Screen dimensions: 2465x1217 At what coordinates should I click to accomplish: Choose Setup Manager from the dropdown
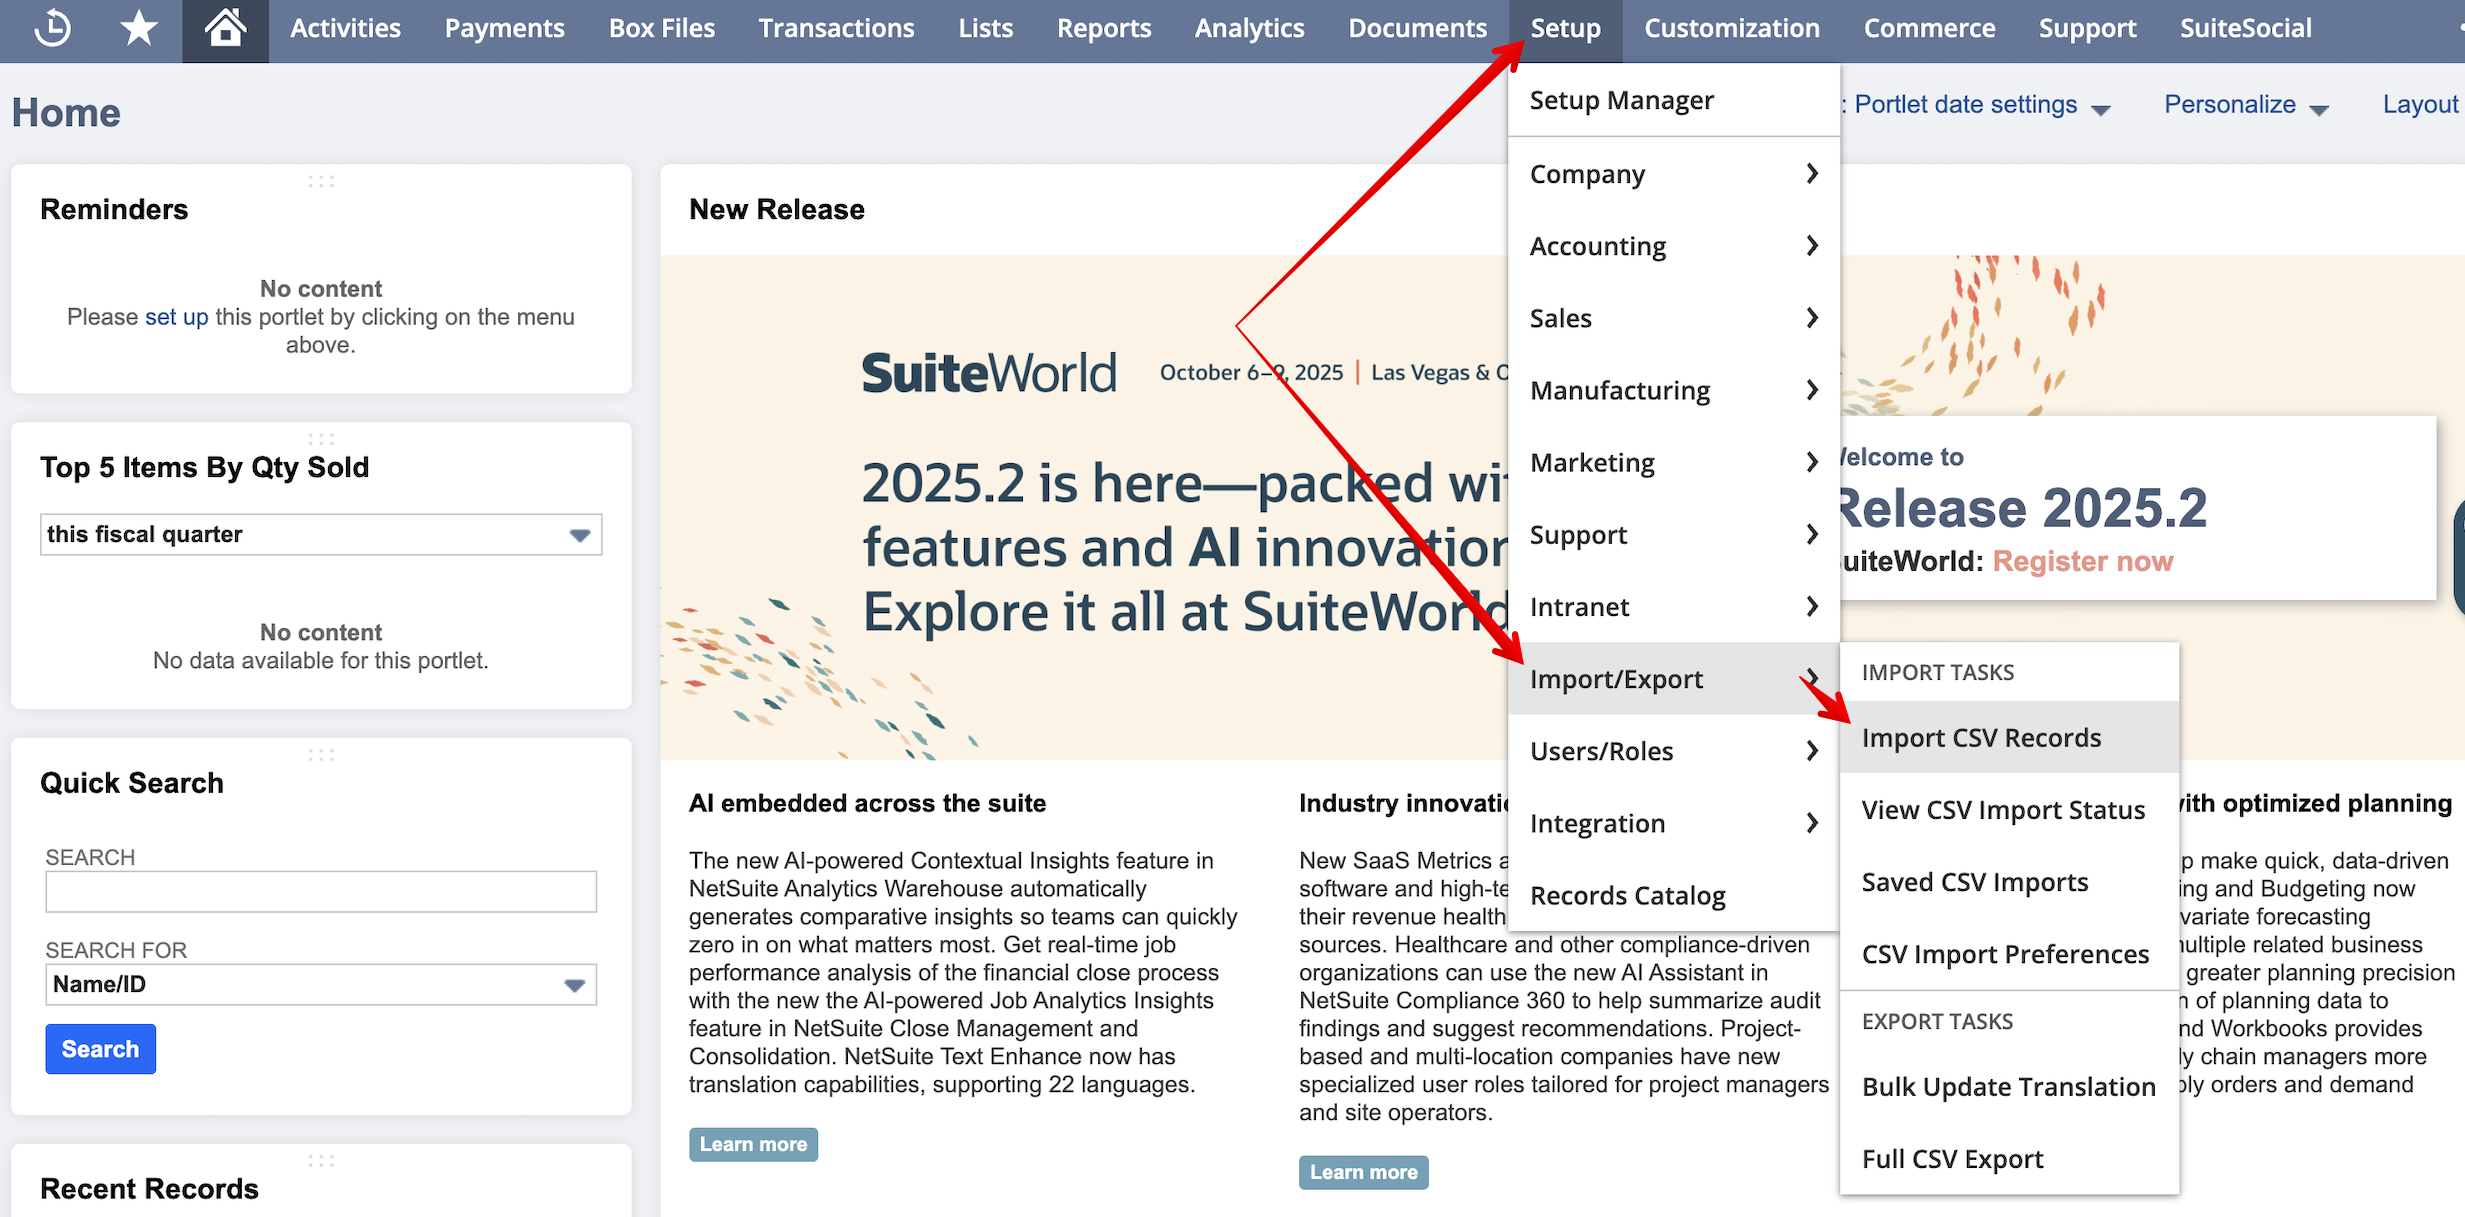1674,100
